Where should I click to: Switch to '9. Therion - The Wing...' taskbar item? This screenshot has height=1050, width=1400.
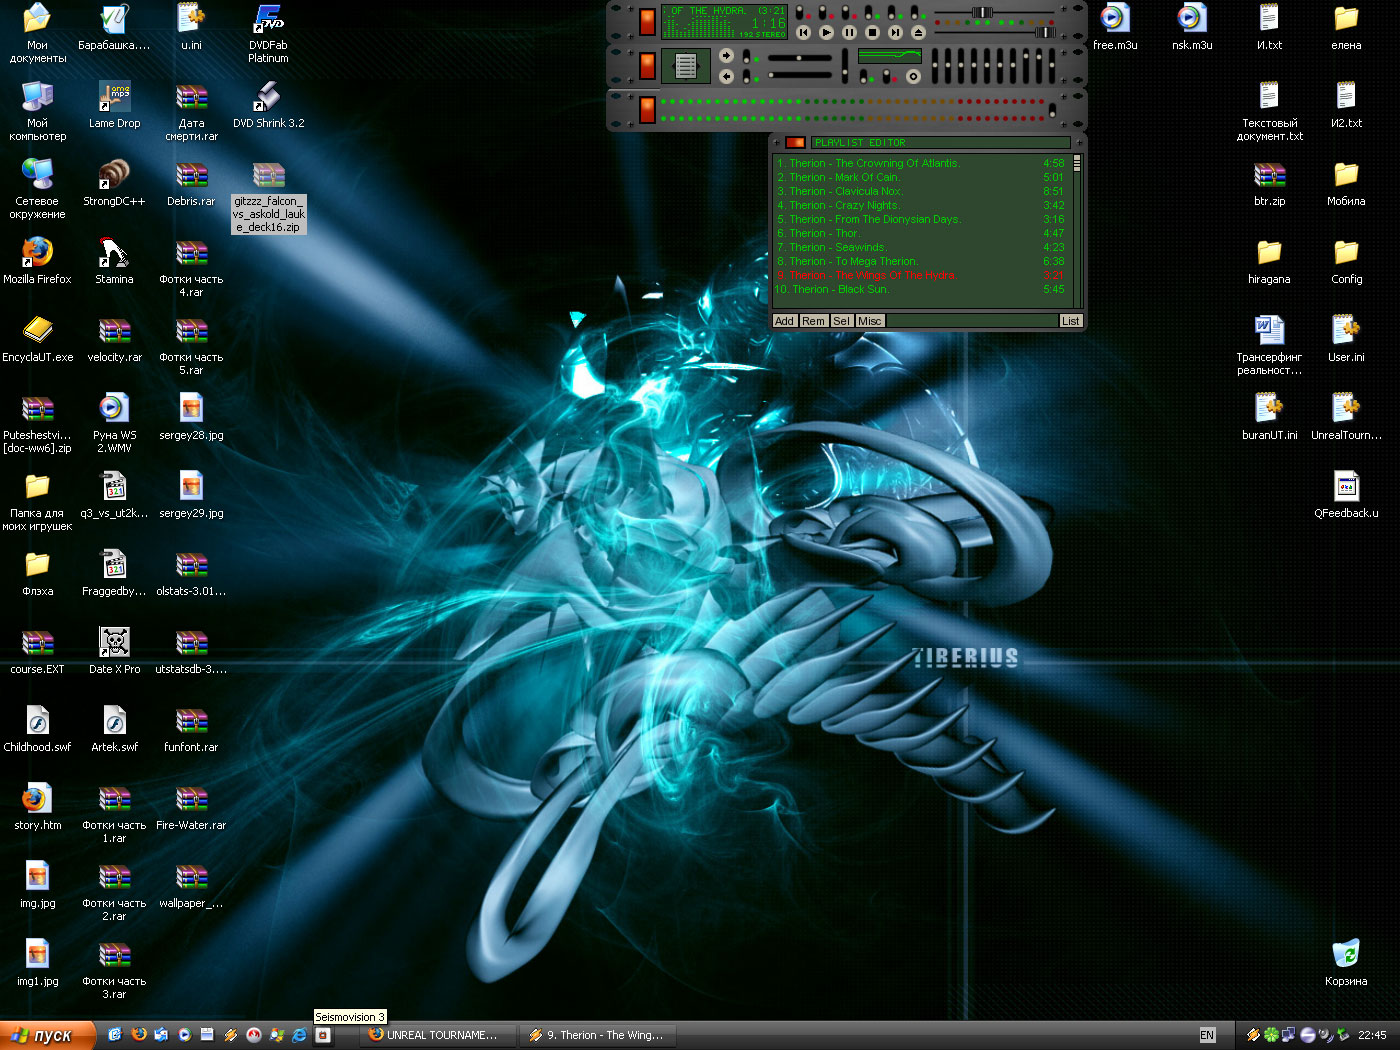pyautogui.click(x=598, y=1035)
